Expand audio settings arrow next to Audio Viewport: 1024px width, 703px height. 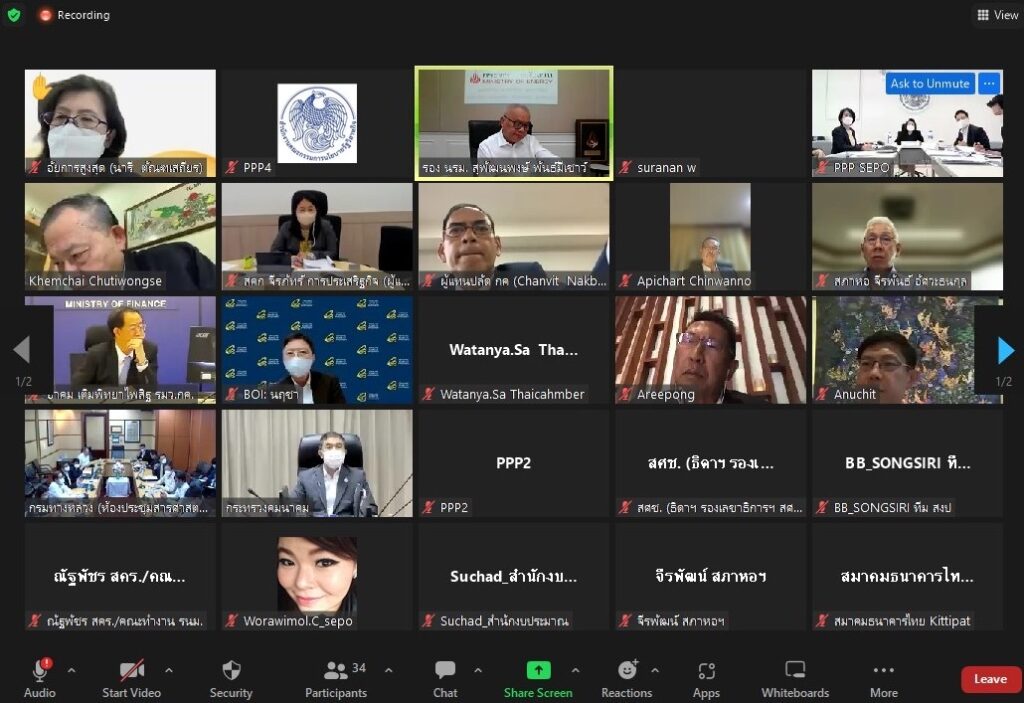(71, 670)
